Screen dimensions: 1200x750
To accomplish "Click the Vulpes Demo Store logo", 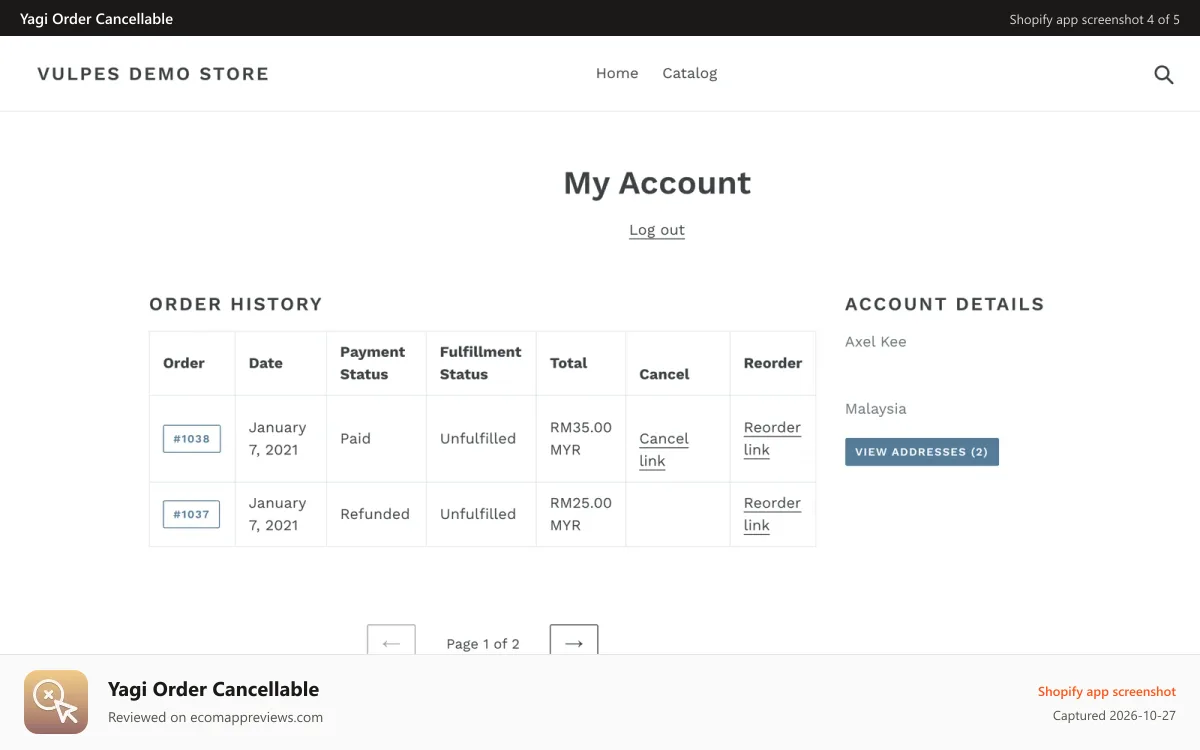I will coord(153,74).
